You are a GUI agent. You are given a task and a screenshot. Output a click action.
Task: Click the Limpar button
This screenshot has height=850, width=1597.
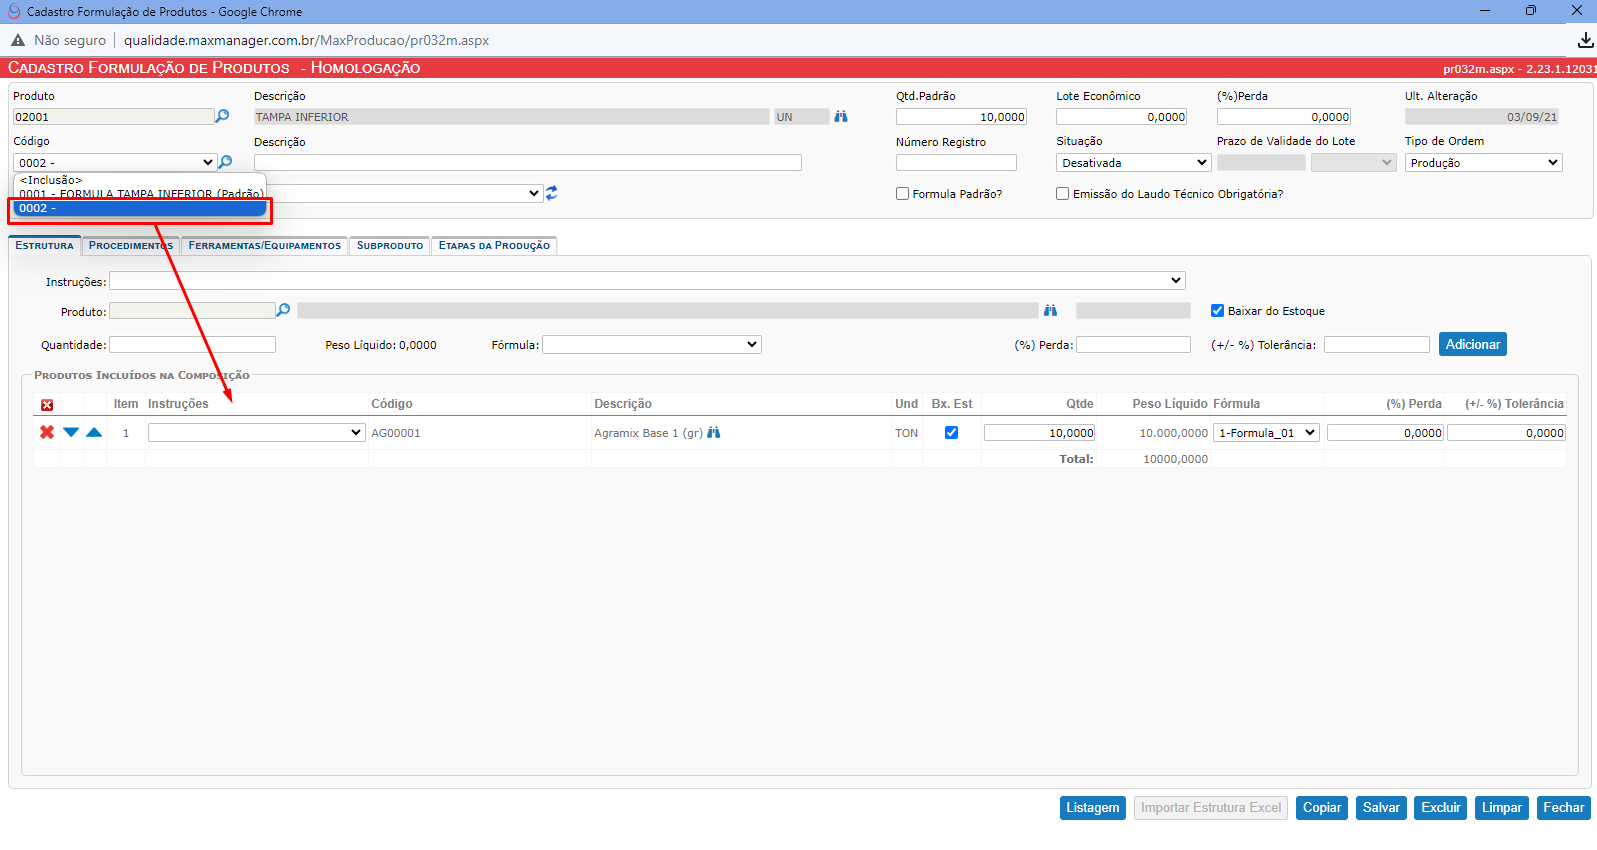tap(1501, 807)
